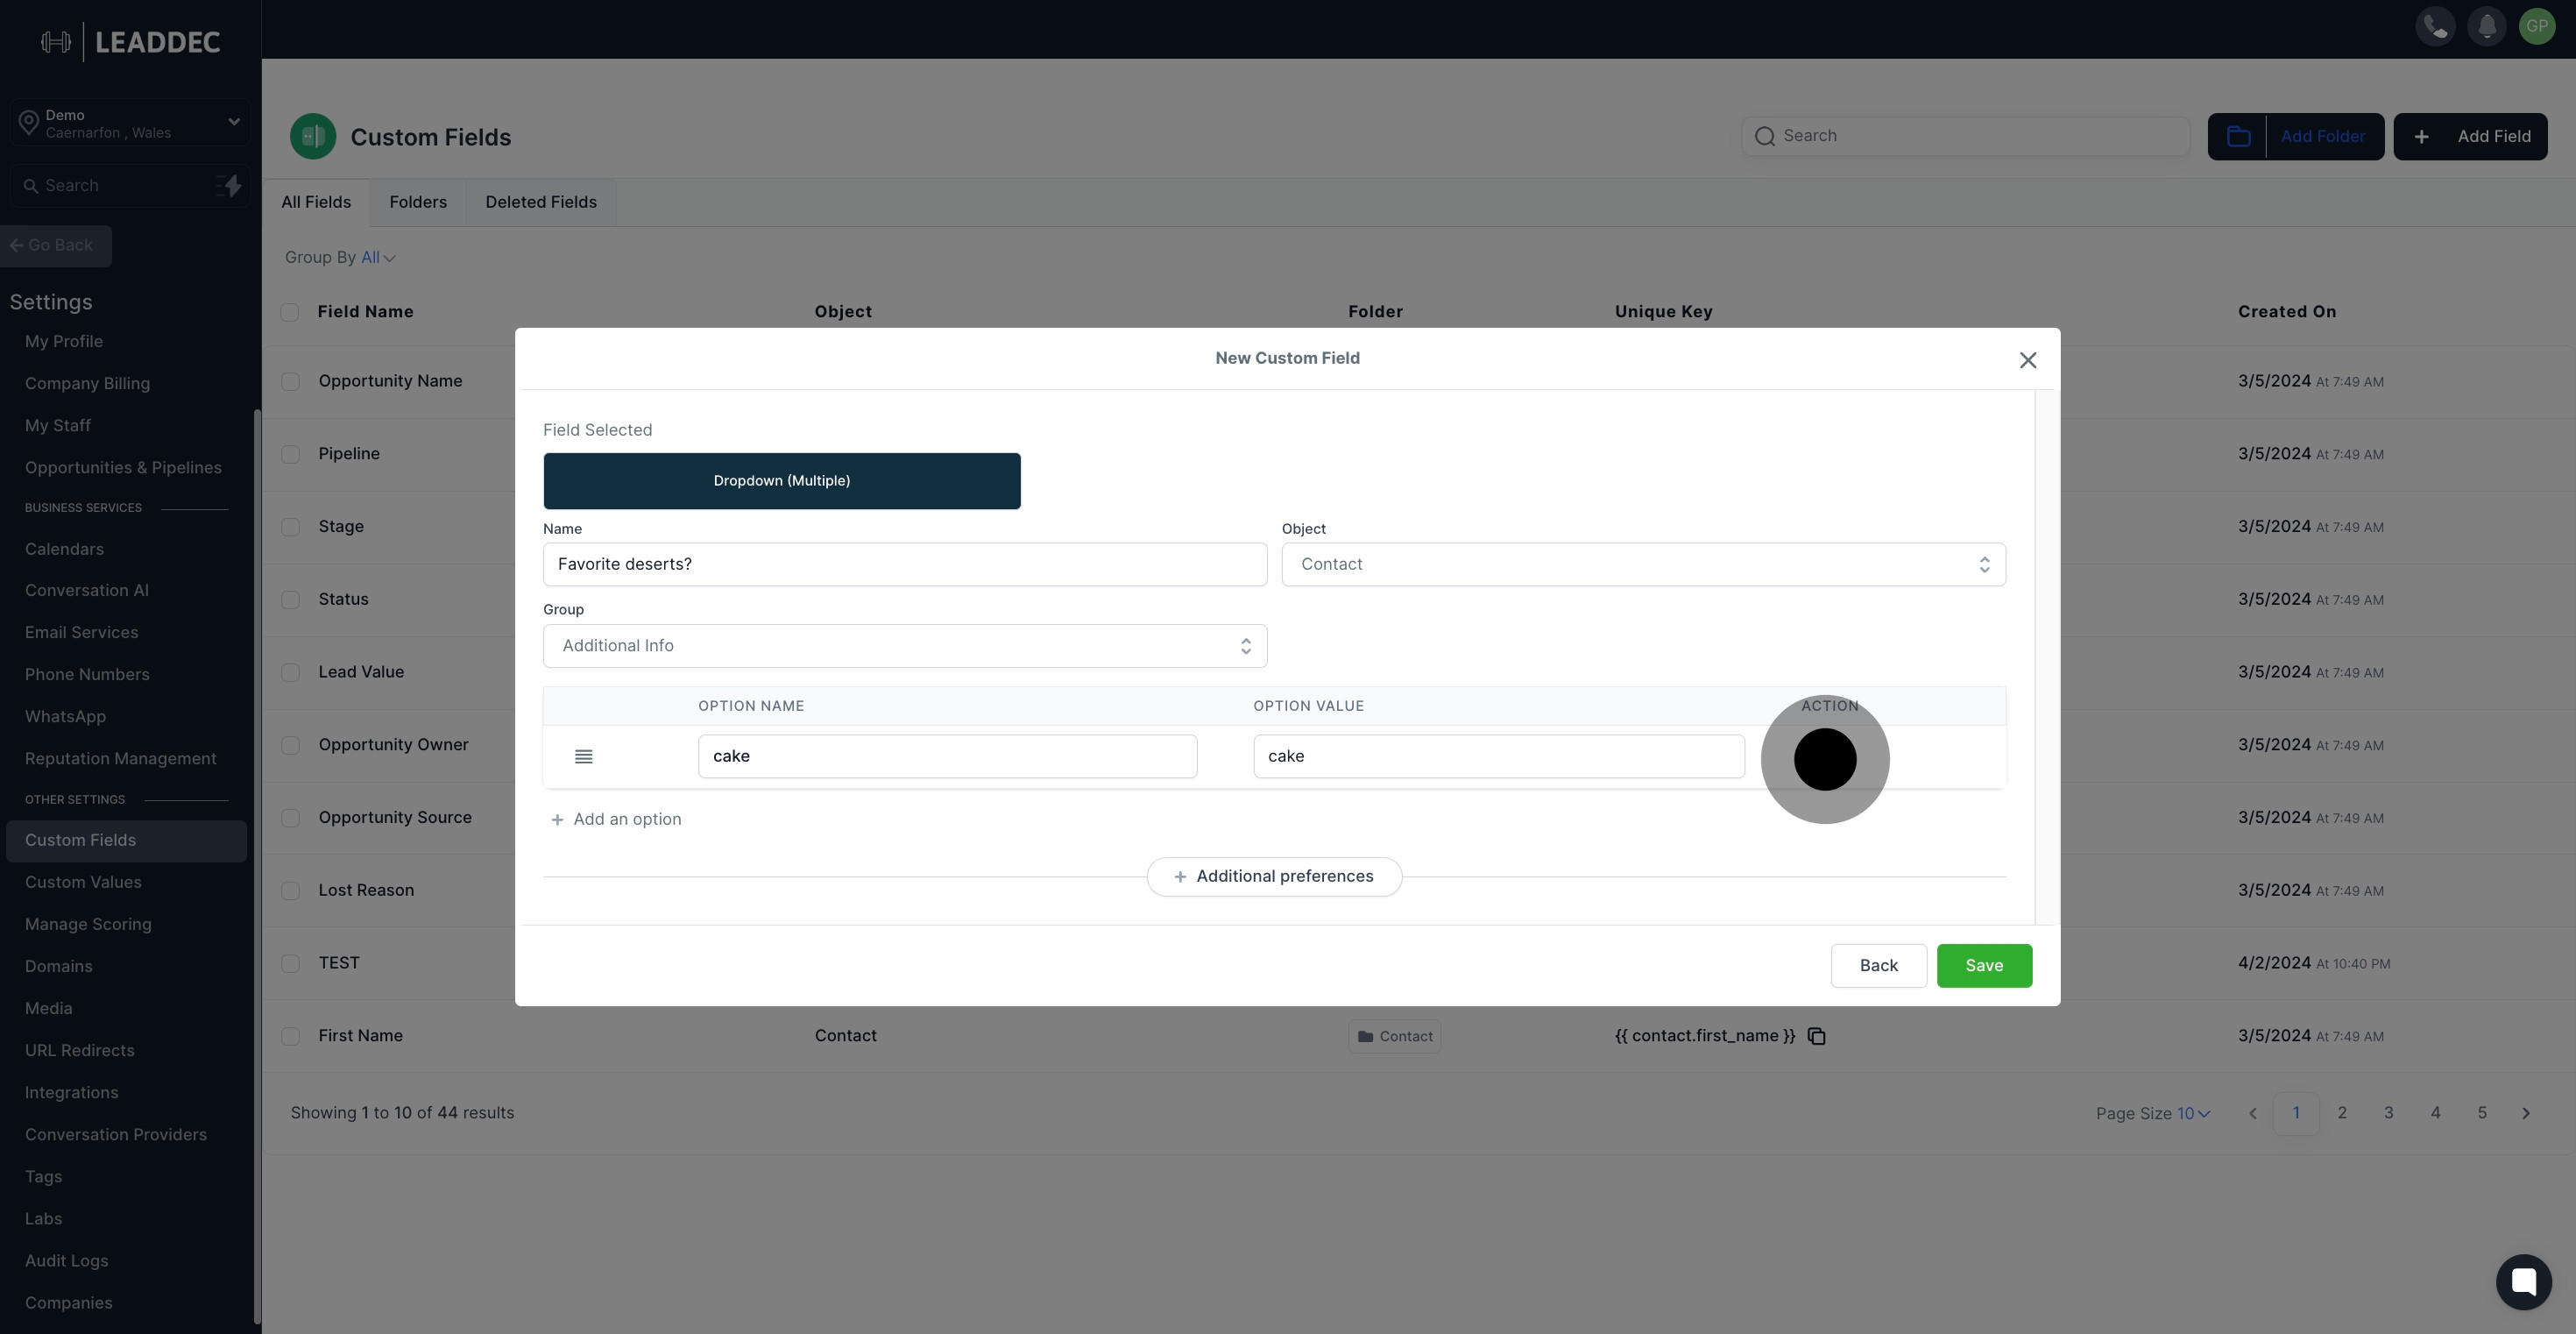Click the Go Back button in sidebar
This screenshot has width=2576, height=1334.
tap(56, 245)
